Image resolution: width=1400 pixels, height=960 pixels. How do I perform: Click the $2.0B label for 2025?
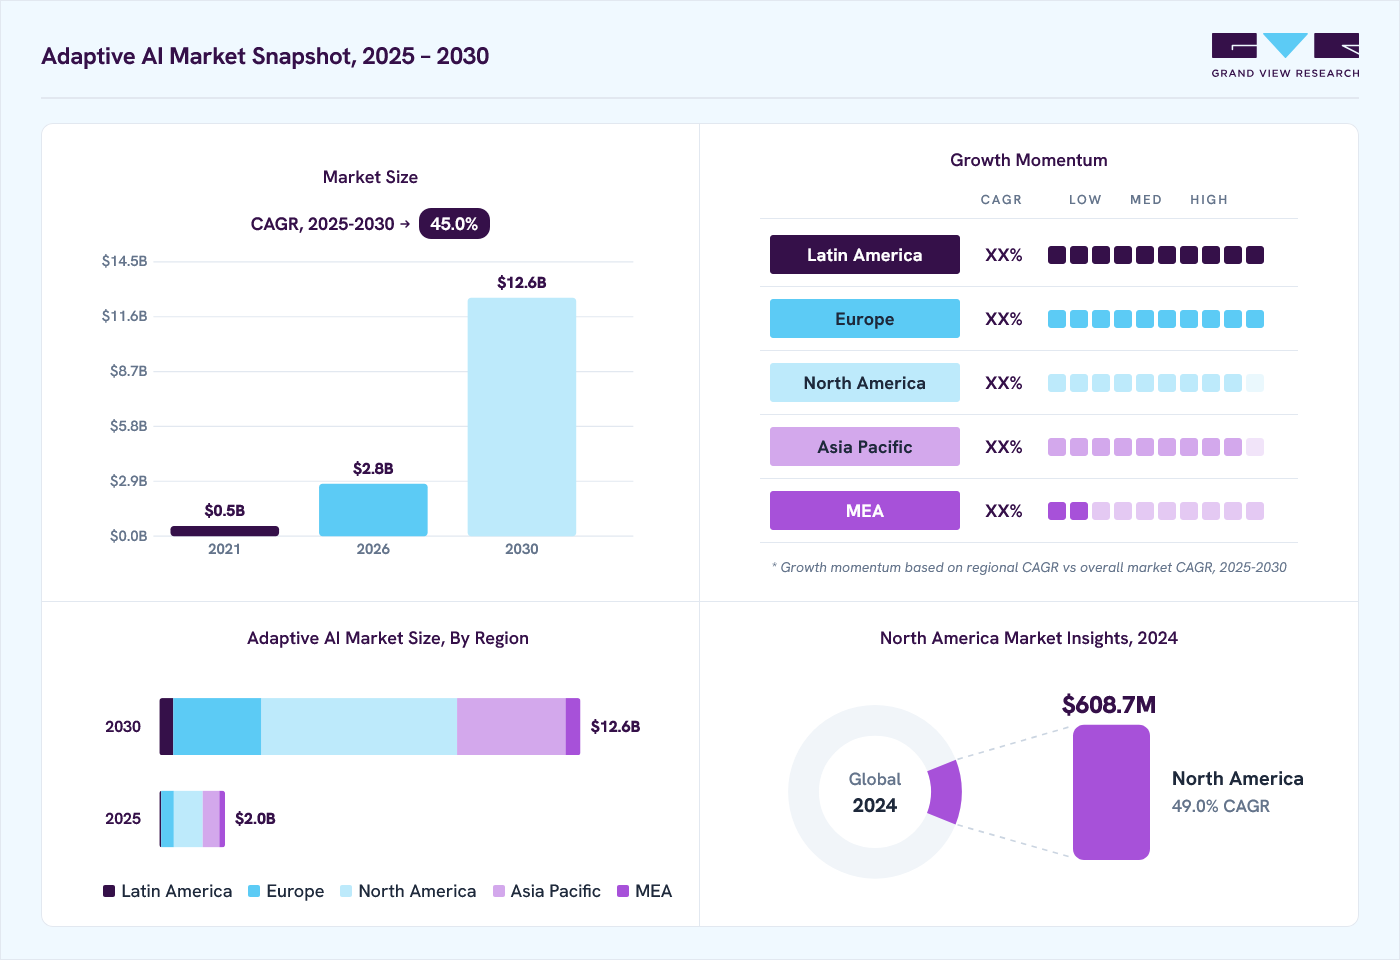pyautogui.click(x=255, y=819)
